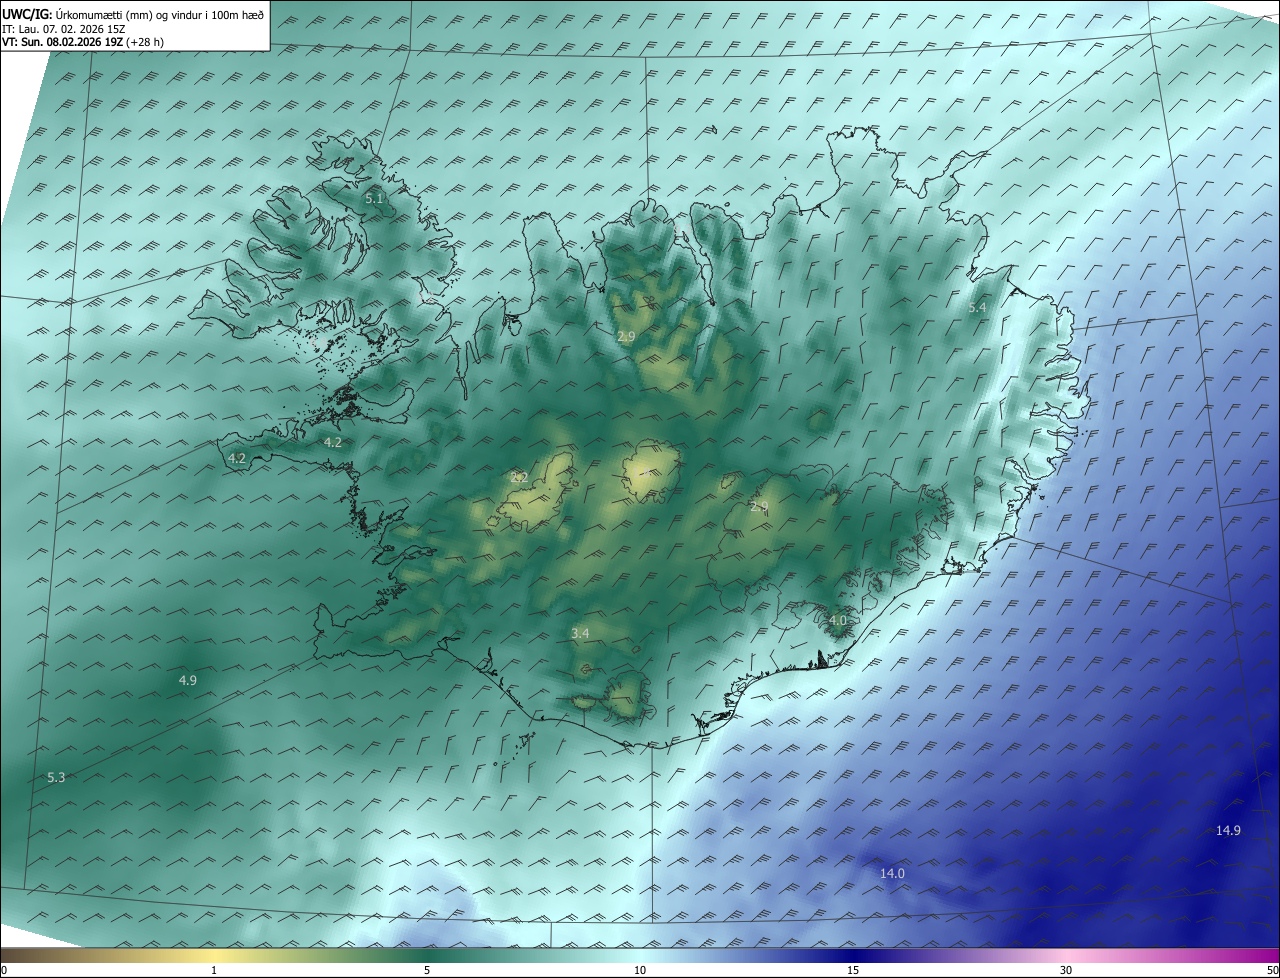Viewport: 1280px width, 978px height.
Task: Click the 0 tick on the color scale
Action: coord(4,970)
